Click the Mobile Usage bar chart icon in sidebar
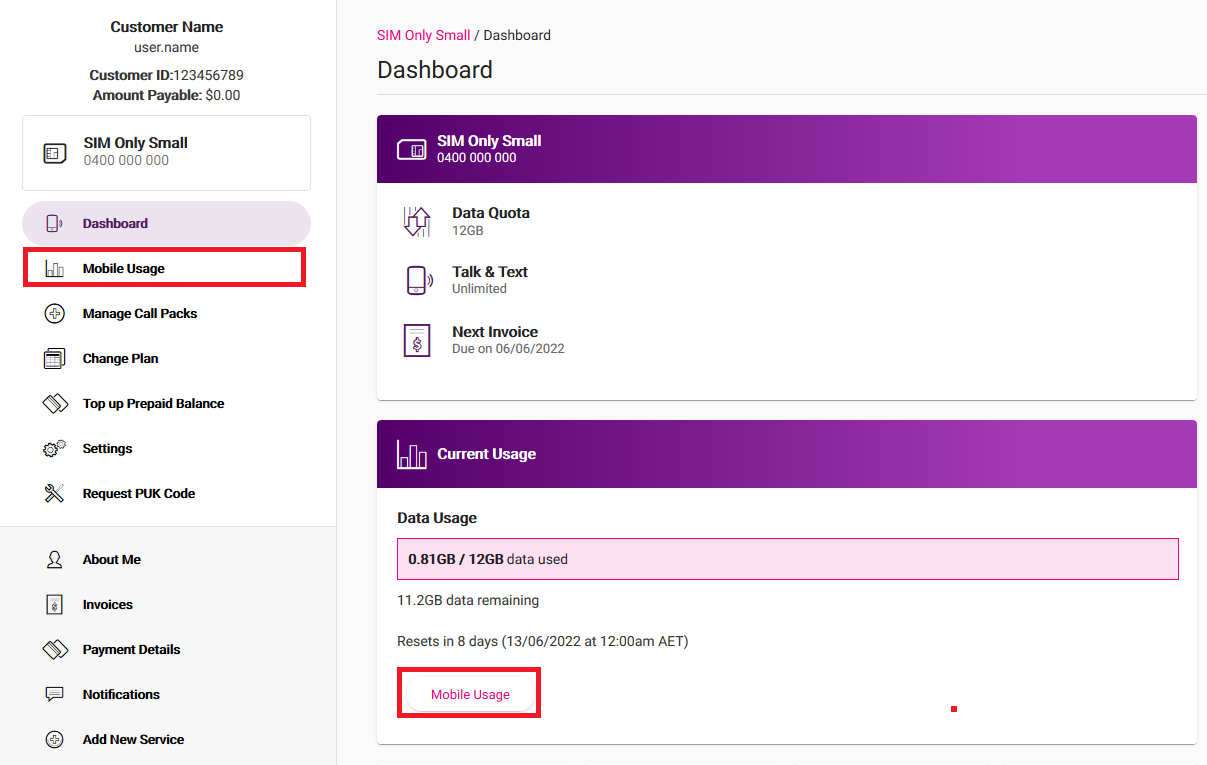The width and height of the screenshot is (1207, 765). pyautogui.click(x=55, y=269)
